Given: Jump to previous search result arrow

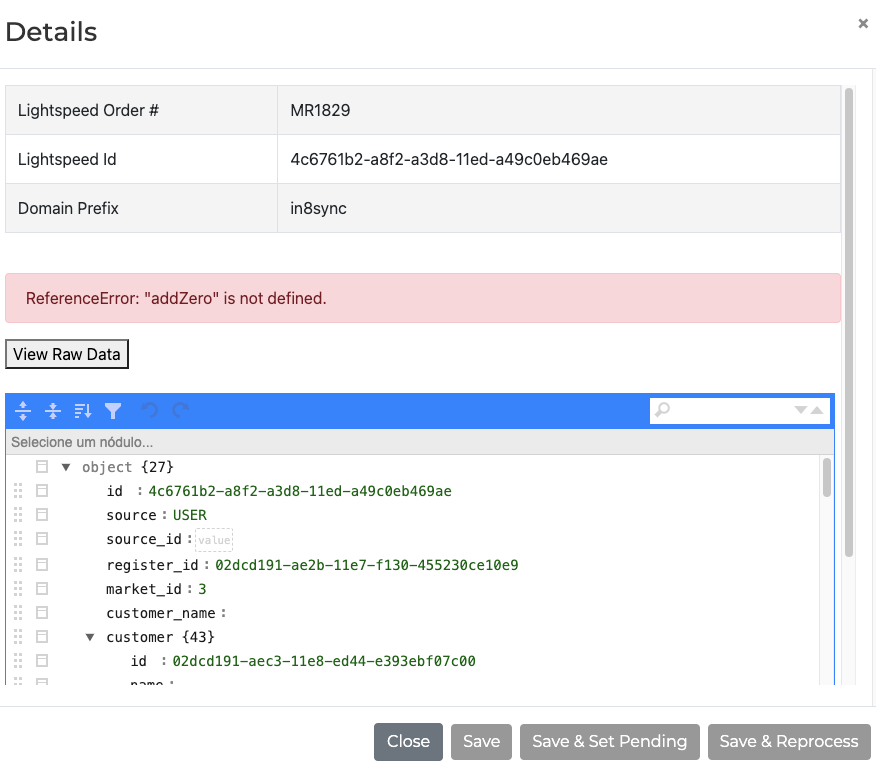Looking at the screenshot, I should pyautogui.click(x=817, y=411).
